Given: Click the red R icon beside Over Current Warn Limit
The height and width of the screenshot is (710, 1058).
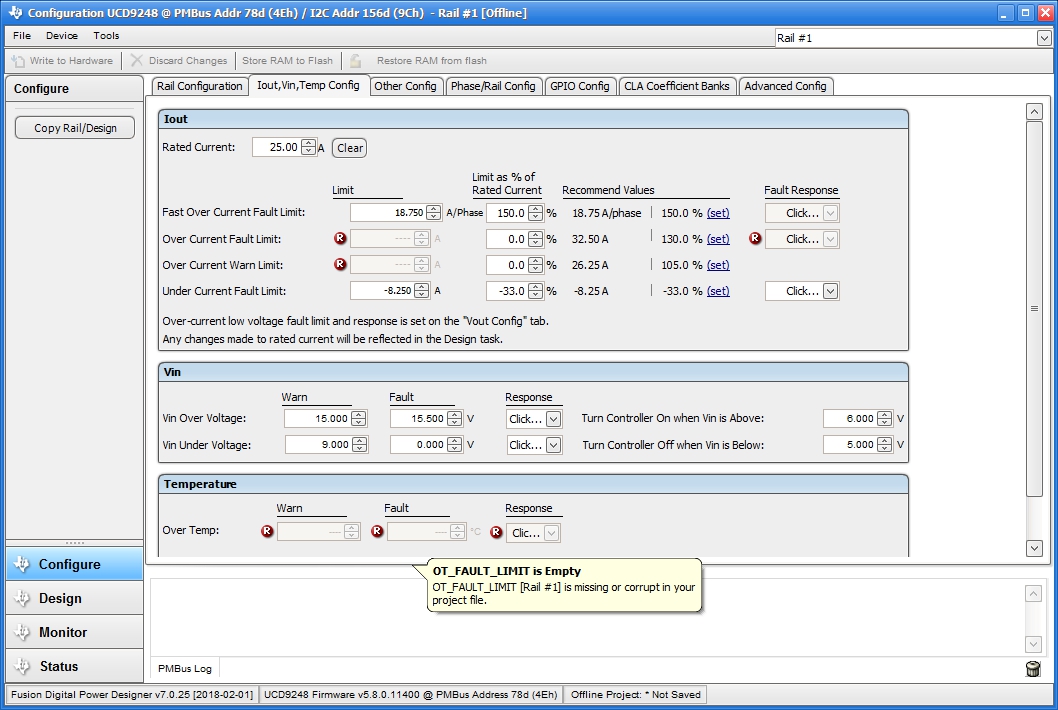Looking at the screenshot, I should pyautogui.click(x=340, y=265).
